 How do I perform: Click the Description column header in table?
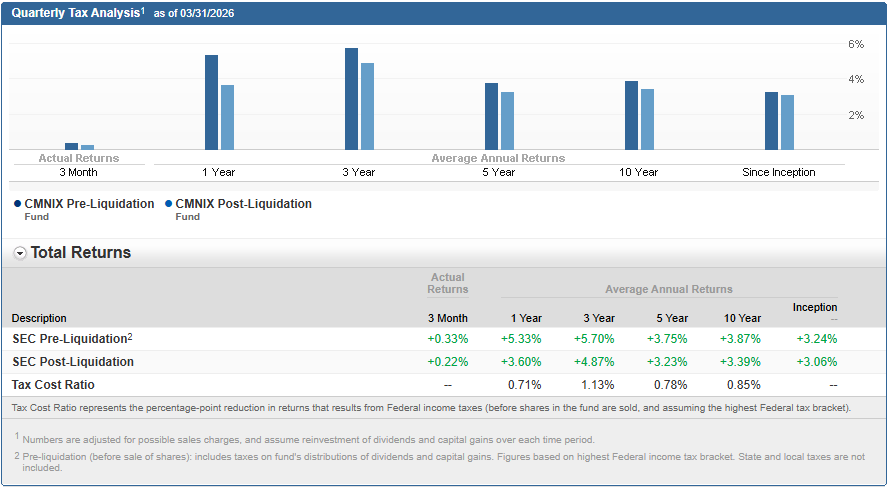[x=39, y=318]
